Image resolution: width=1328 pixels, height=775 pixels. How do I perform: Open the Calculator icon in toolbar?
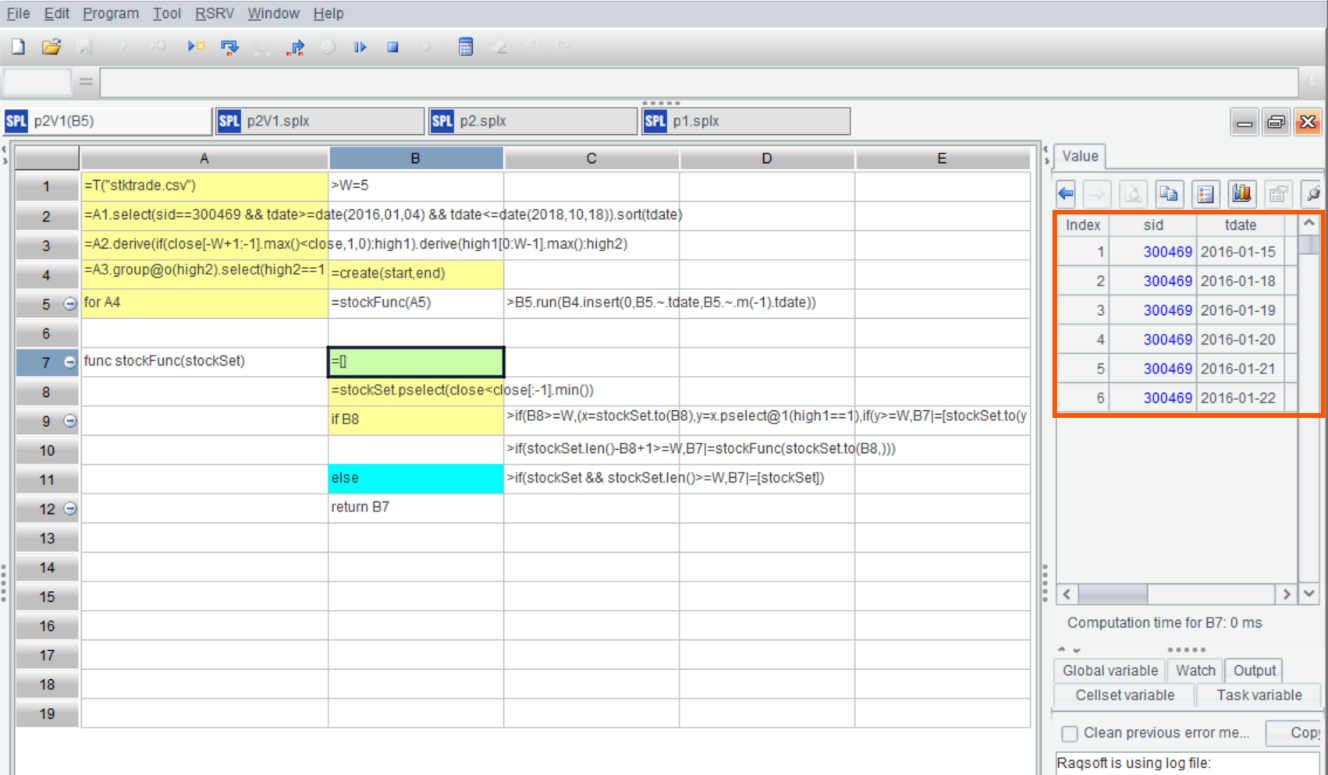465,47
